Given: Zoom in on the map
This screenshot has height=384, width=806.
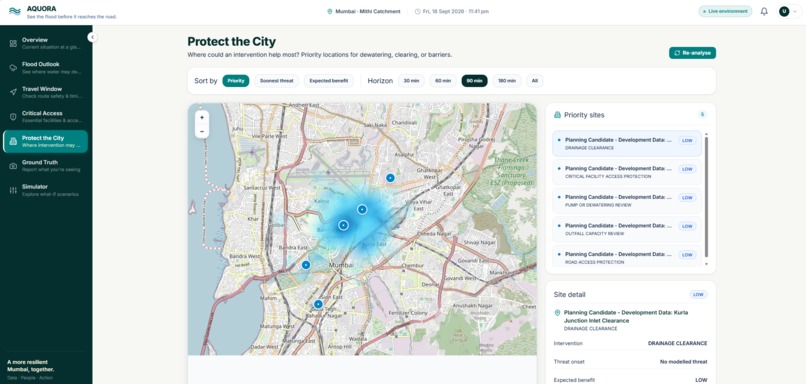Looking at the screenshot, I should (202, 118).
